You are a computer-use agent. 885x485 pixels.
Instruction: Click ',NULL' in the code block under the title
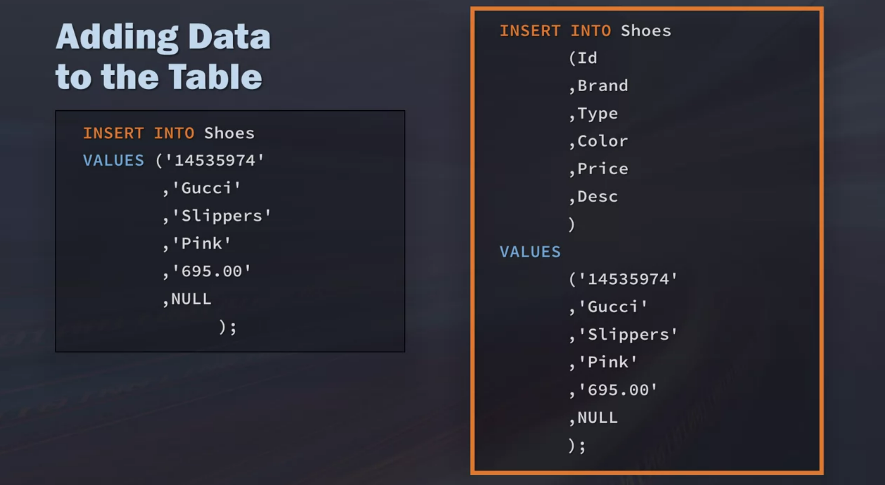187,299
